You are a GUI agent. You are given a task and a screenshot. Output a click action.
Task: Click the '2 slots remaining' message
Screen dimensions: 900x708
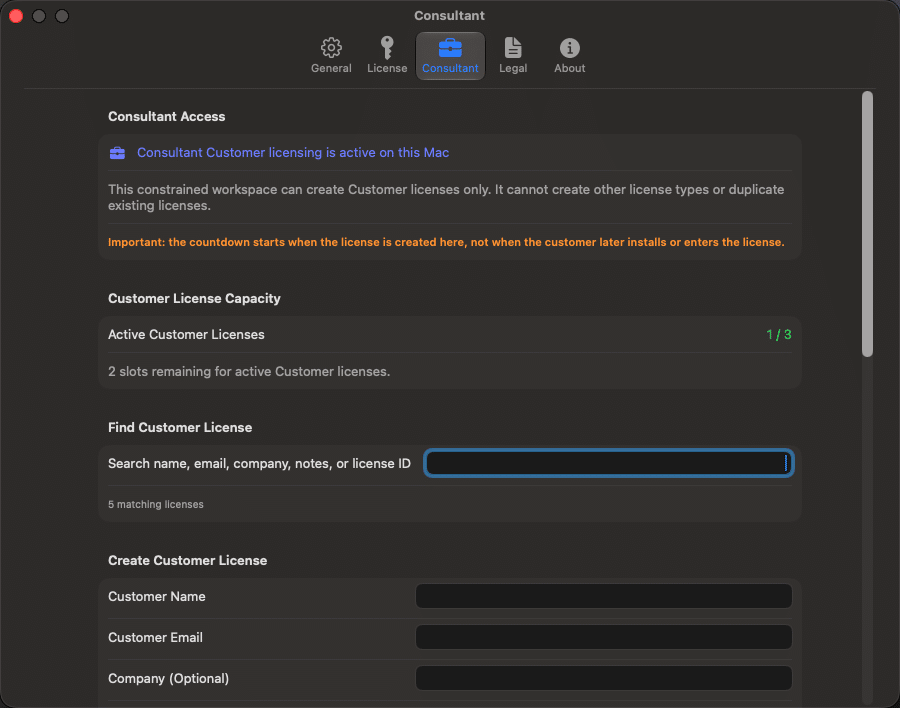tap(249, 372)
